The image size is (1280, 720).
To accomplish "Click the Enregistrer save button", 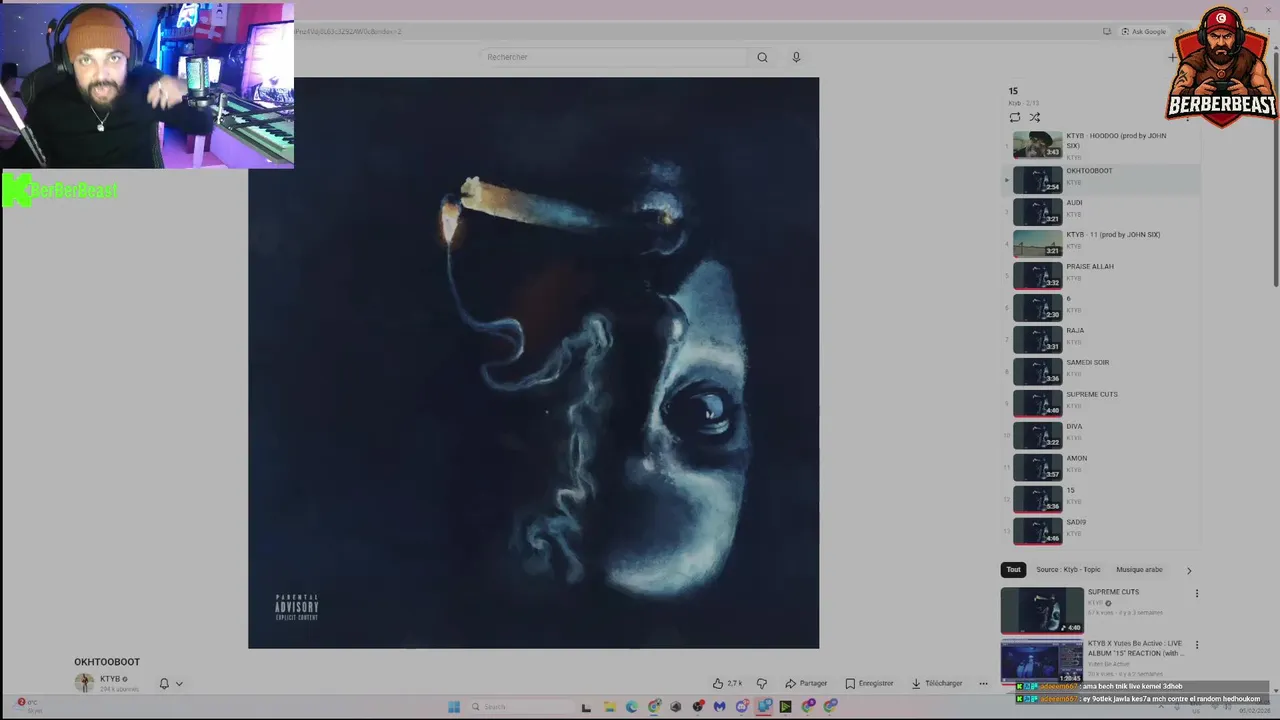I will coord(869,683).
